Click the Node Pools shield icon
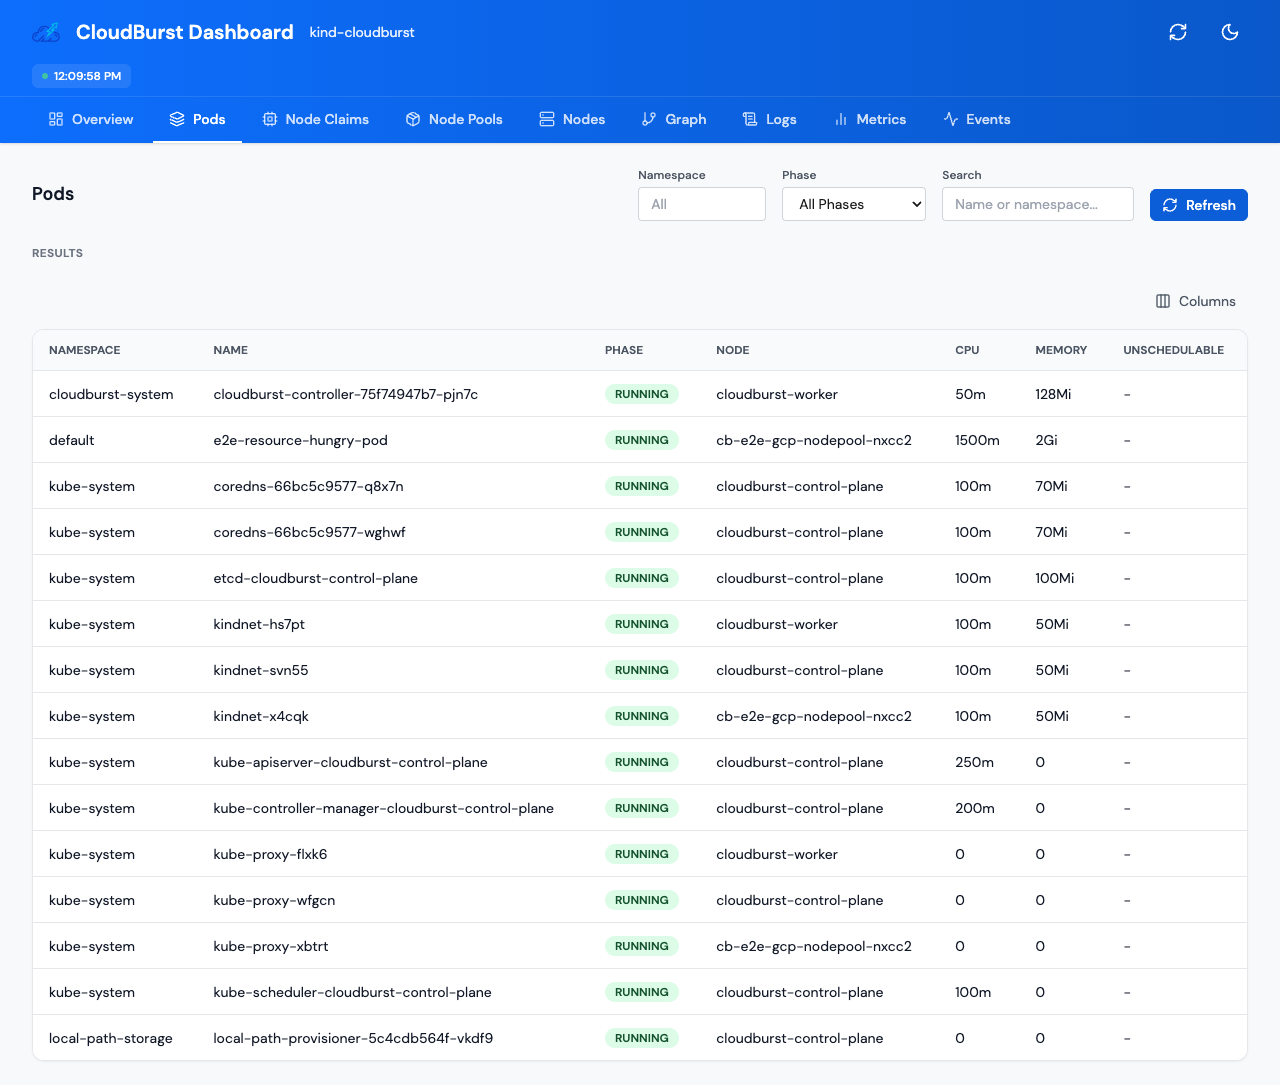This screenshot has width=1280, height=1085. 413,119
